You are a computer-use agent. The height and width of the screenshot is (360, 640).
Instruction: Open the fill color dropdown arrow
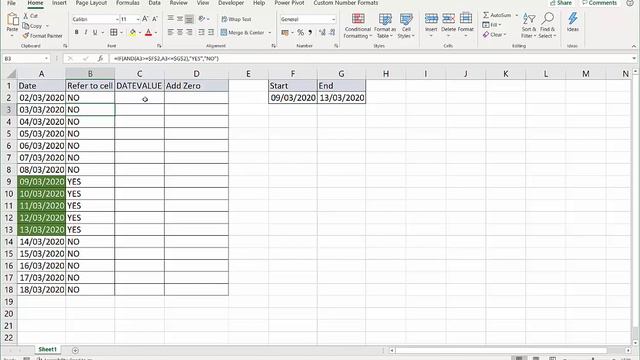point(140,33)
